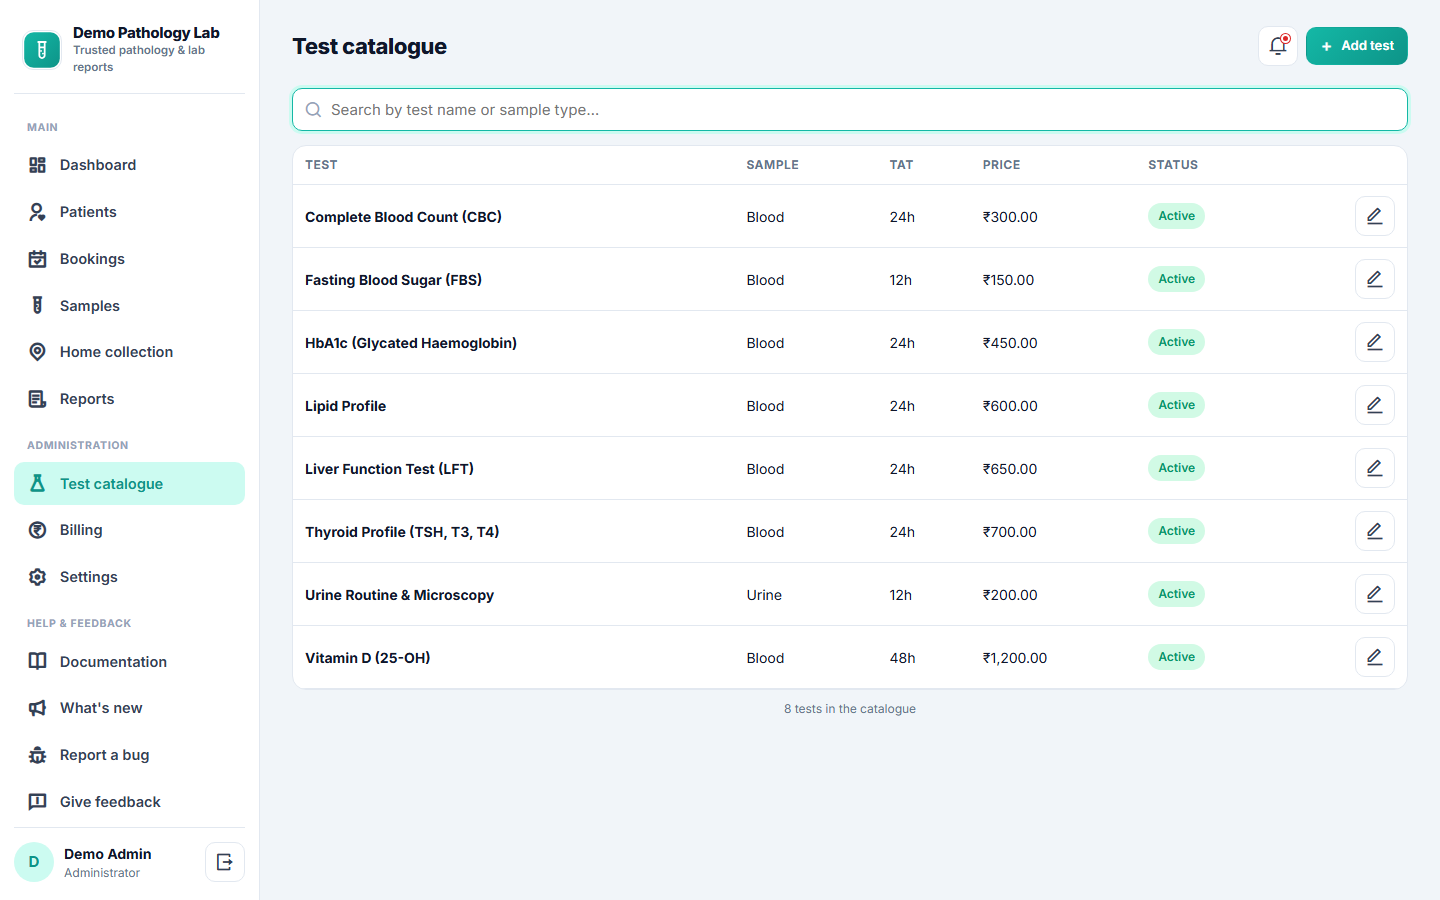Edit the Thyroid Profile (TSH, T3, T4) test
This screenshot has width=1440, height=900.
coord(1375,531)
